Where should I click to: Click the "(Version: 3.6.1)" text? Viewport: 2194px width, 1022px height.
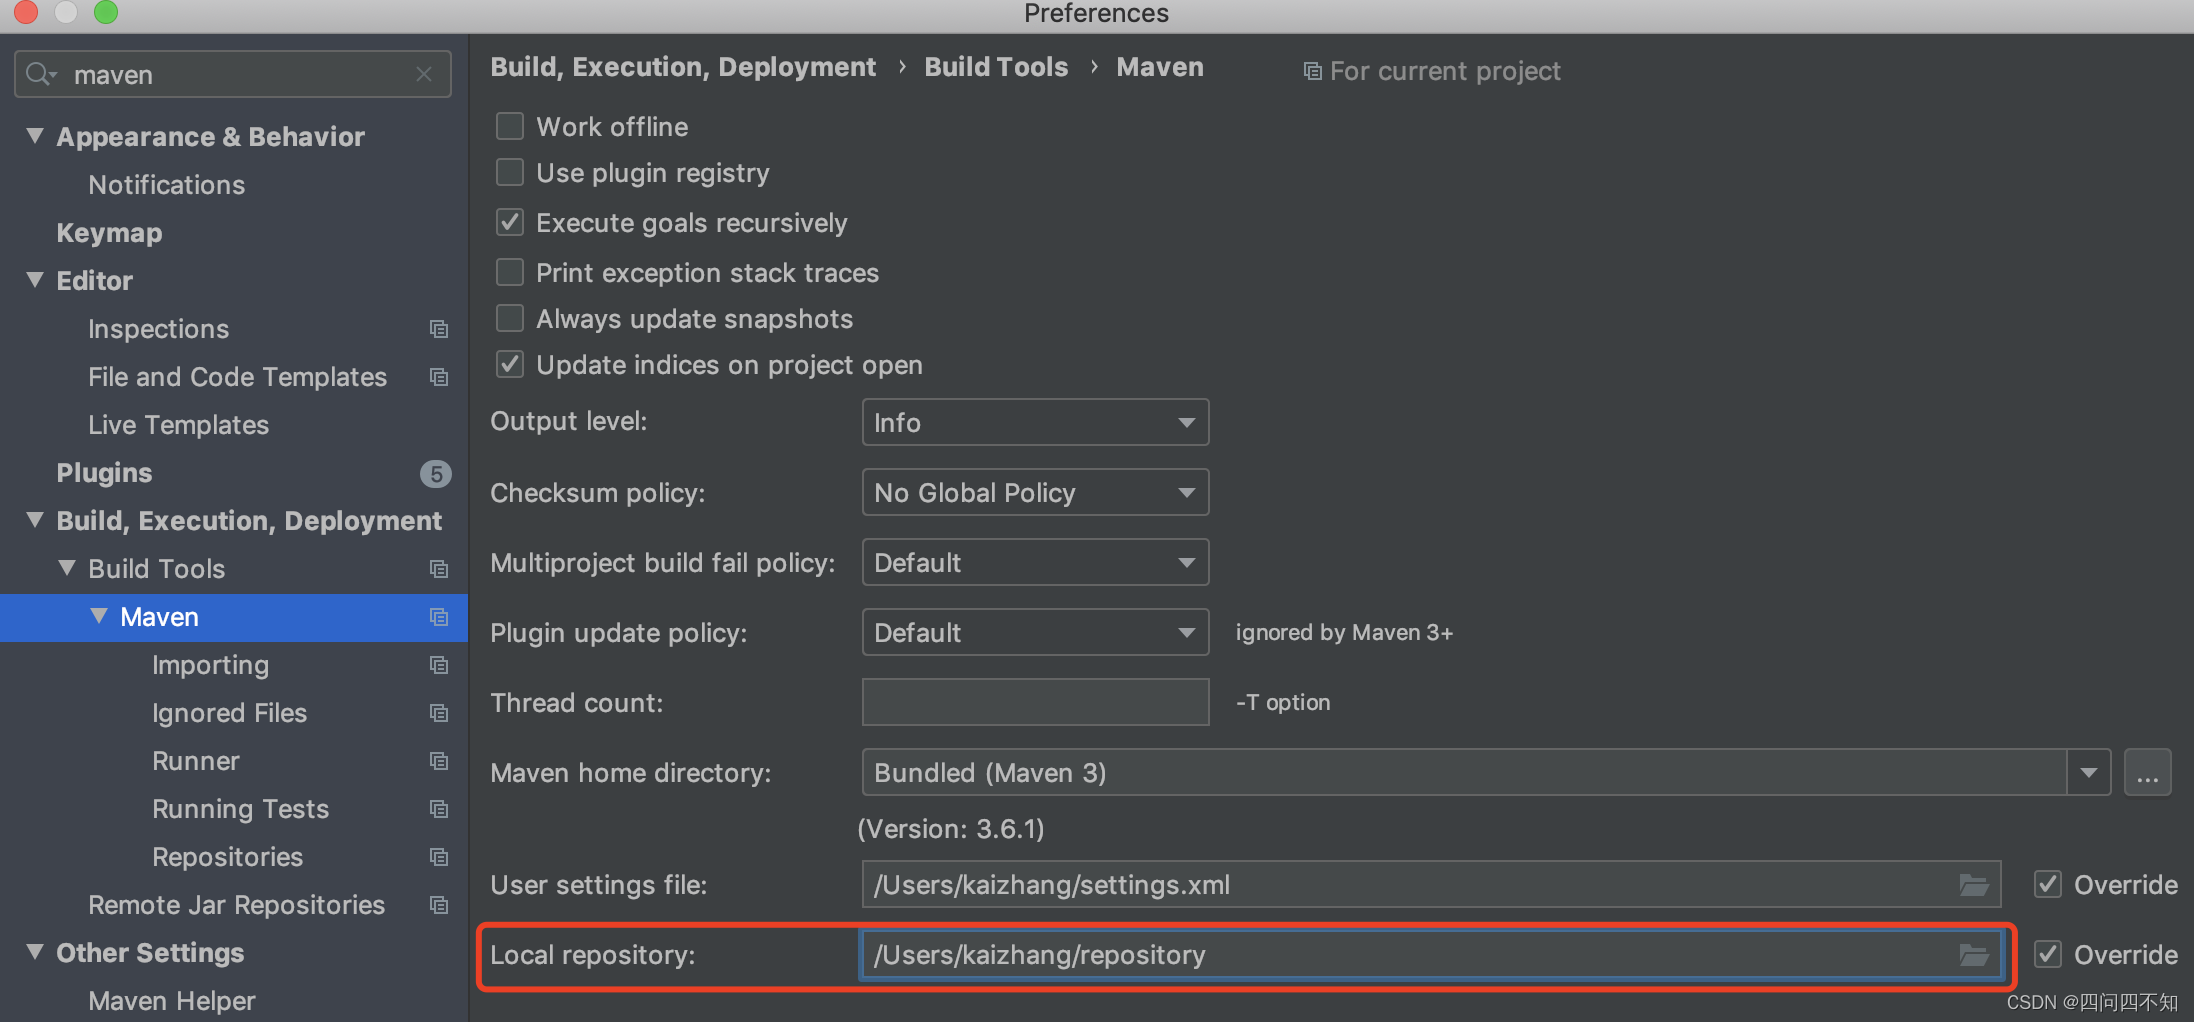click(x=951, y=829)
